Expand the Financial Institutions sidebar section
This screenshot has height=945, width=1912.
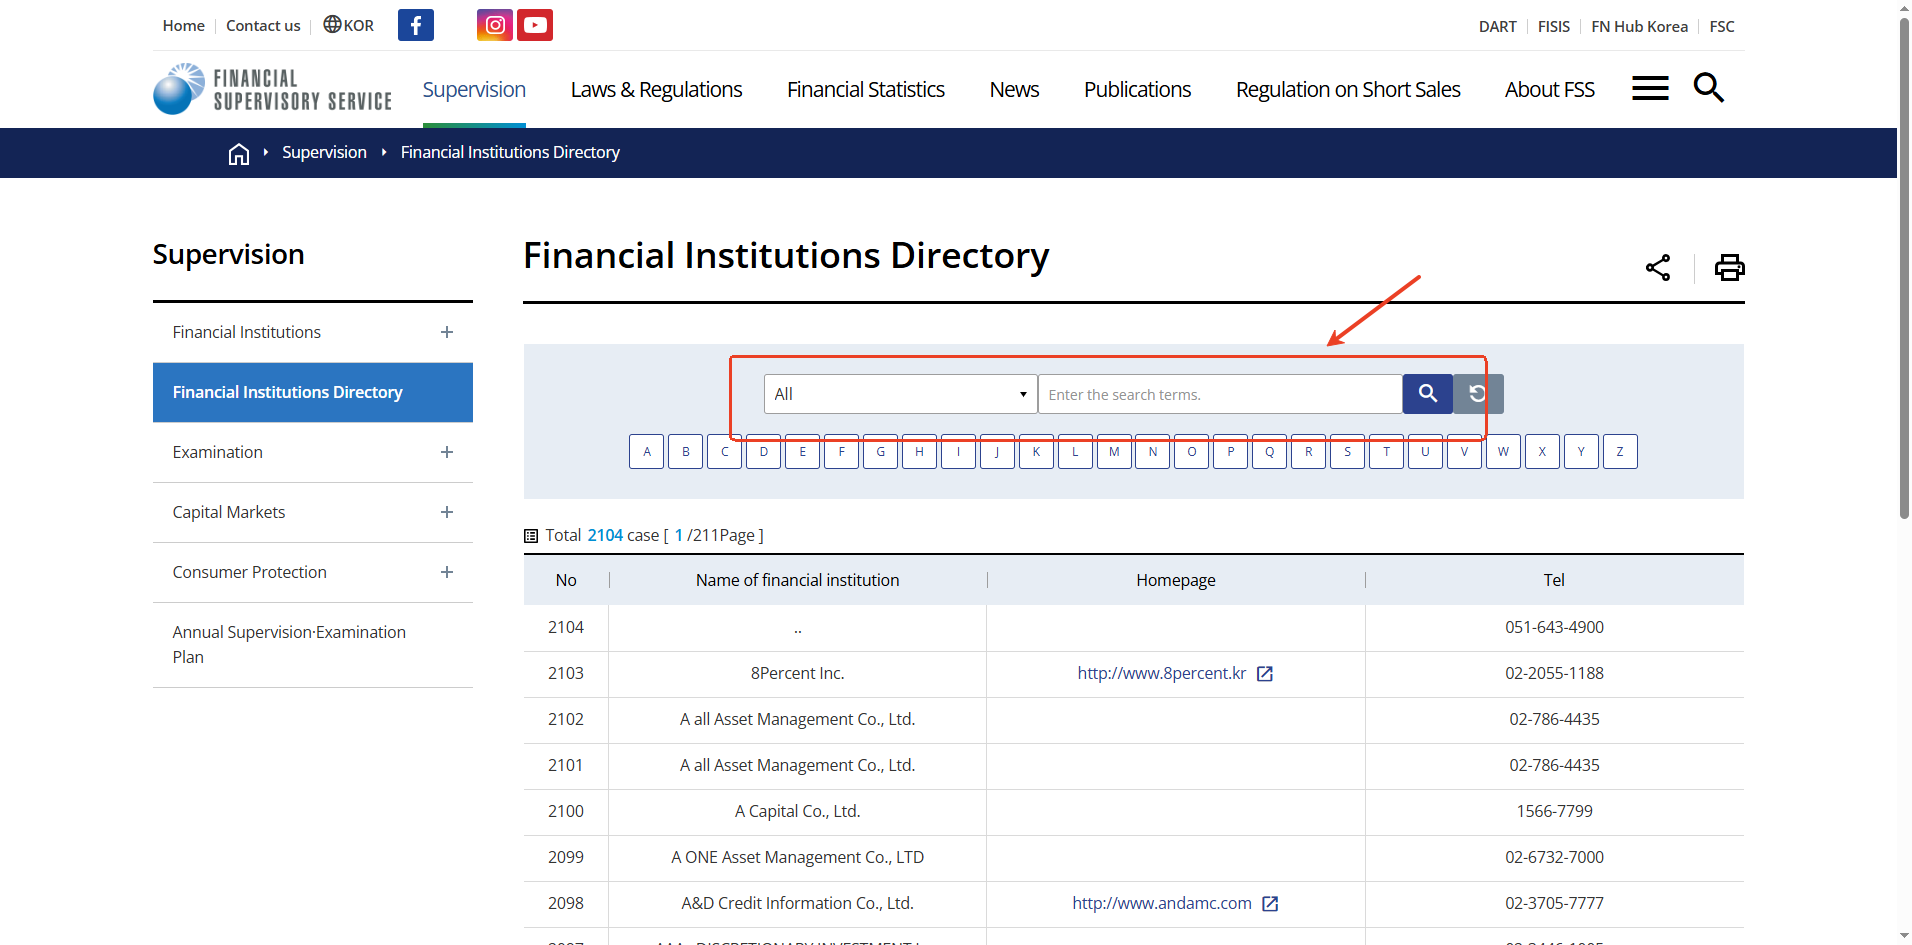[x=447, y=332]
